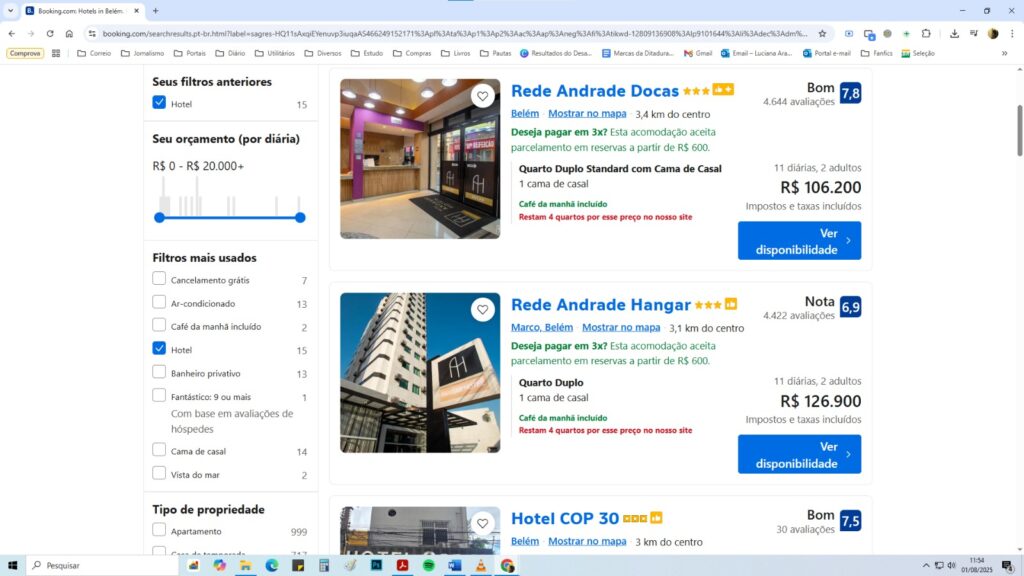The height and width of the screenshot is (576, 1024).
Task: Tick the Vista do mar checkbox
Action: [159, 473]
